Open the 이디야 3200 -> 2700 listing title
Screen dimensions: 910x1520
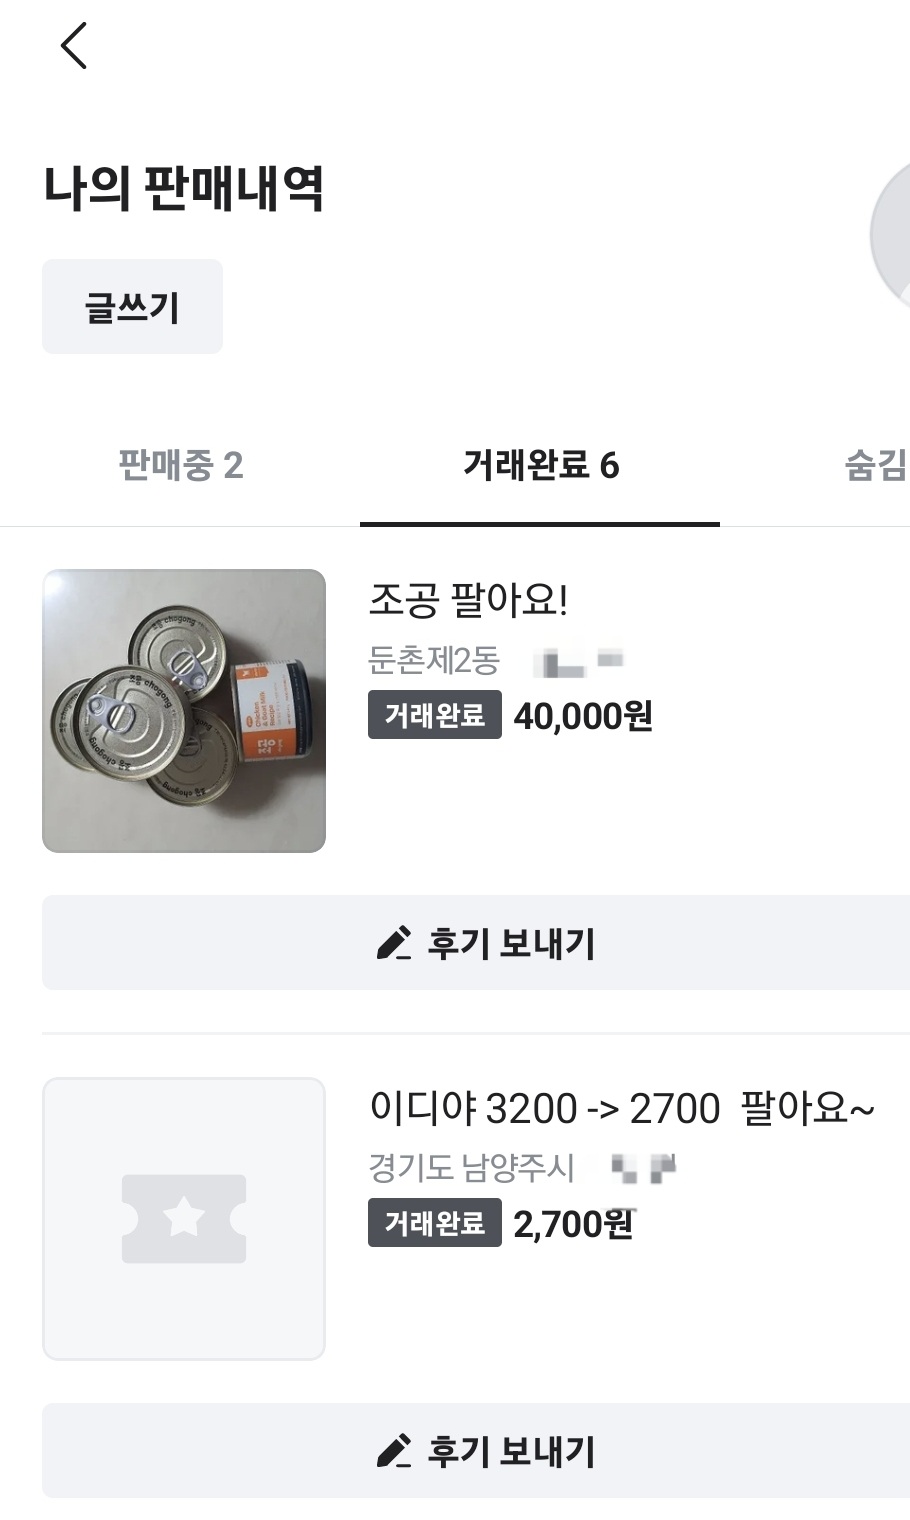coord(621,1108)
